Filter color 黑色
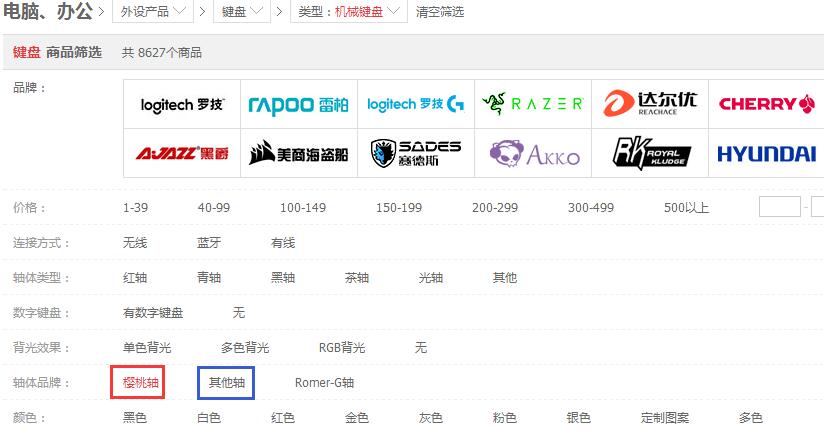 (x=135, y=418)
